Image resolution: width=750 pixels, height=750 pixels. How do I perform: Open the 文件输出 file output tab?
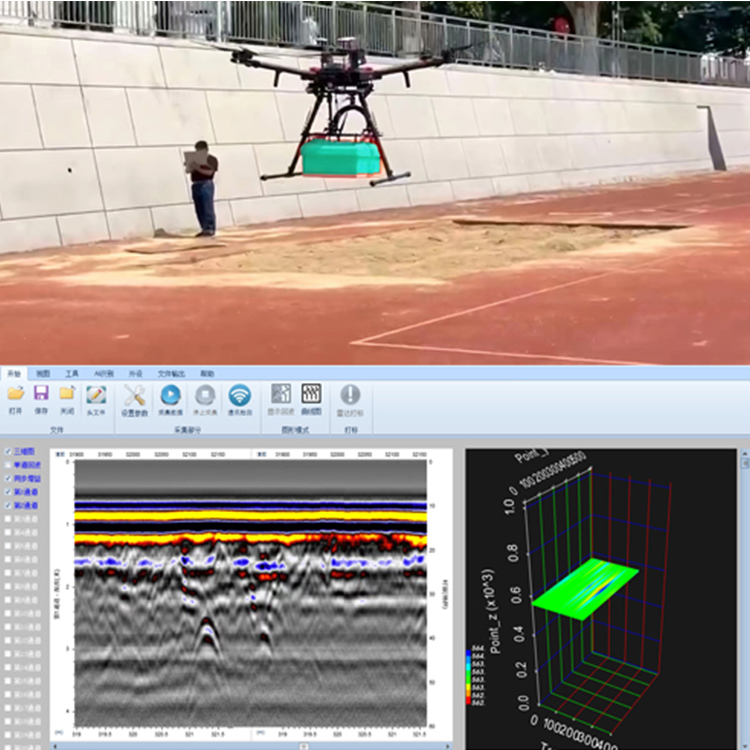tap(171, 372)
